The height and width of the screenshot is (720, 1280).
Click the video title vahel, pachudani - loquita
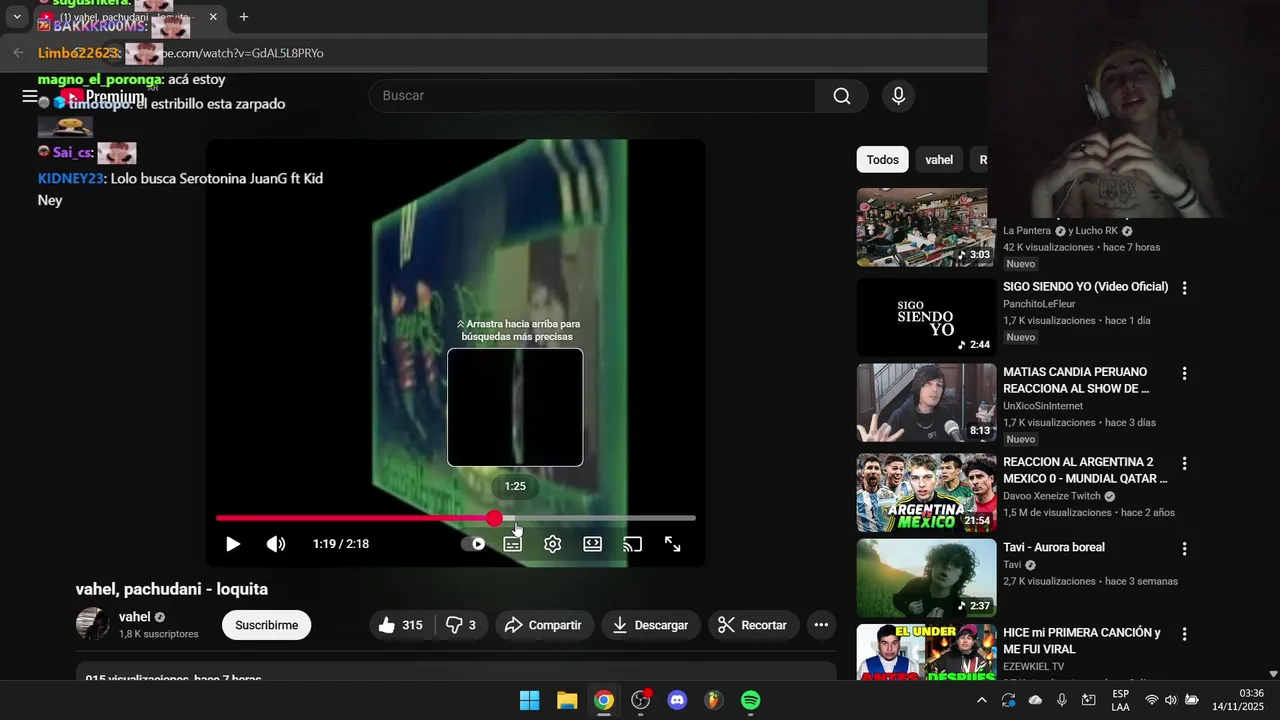pos(172,589)
